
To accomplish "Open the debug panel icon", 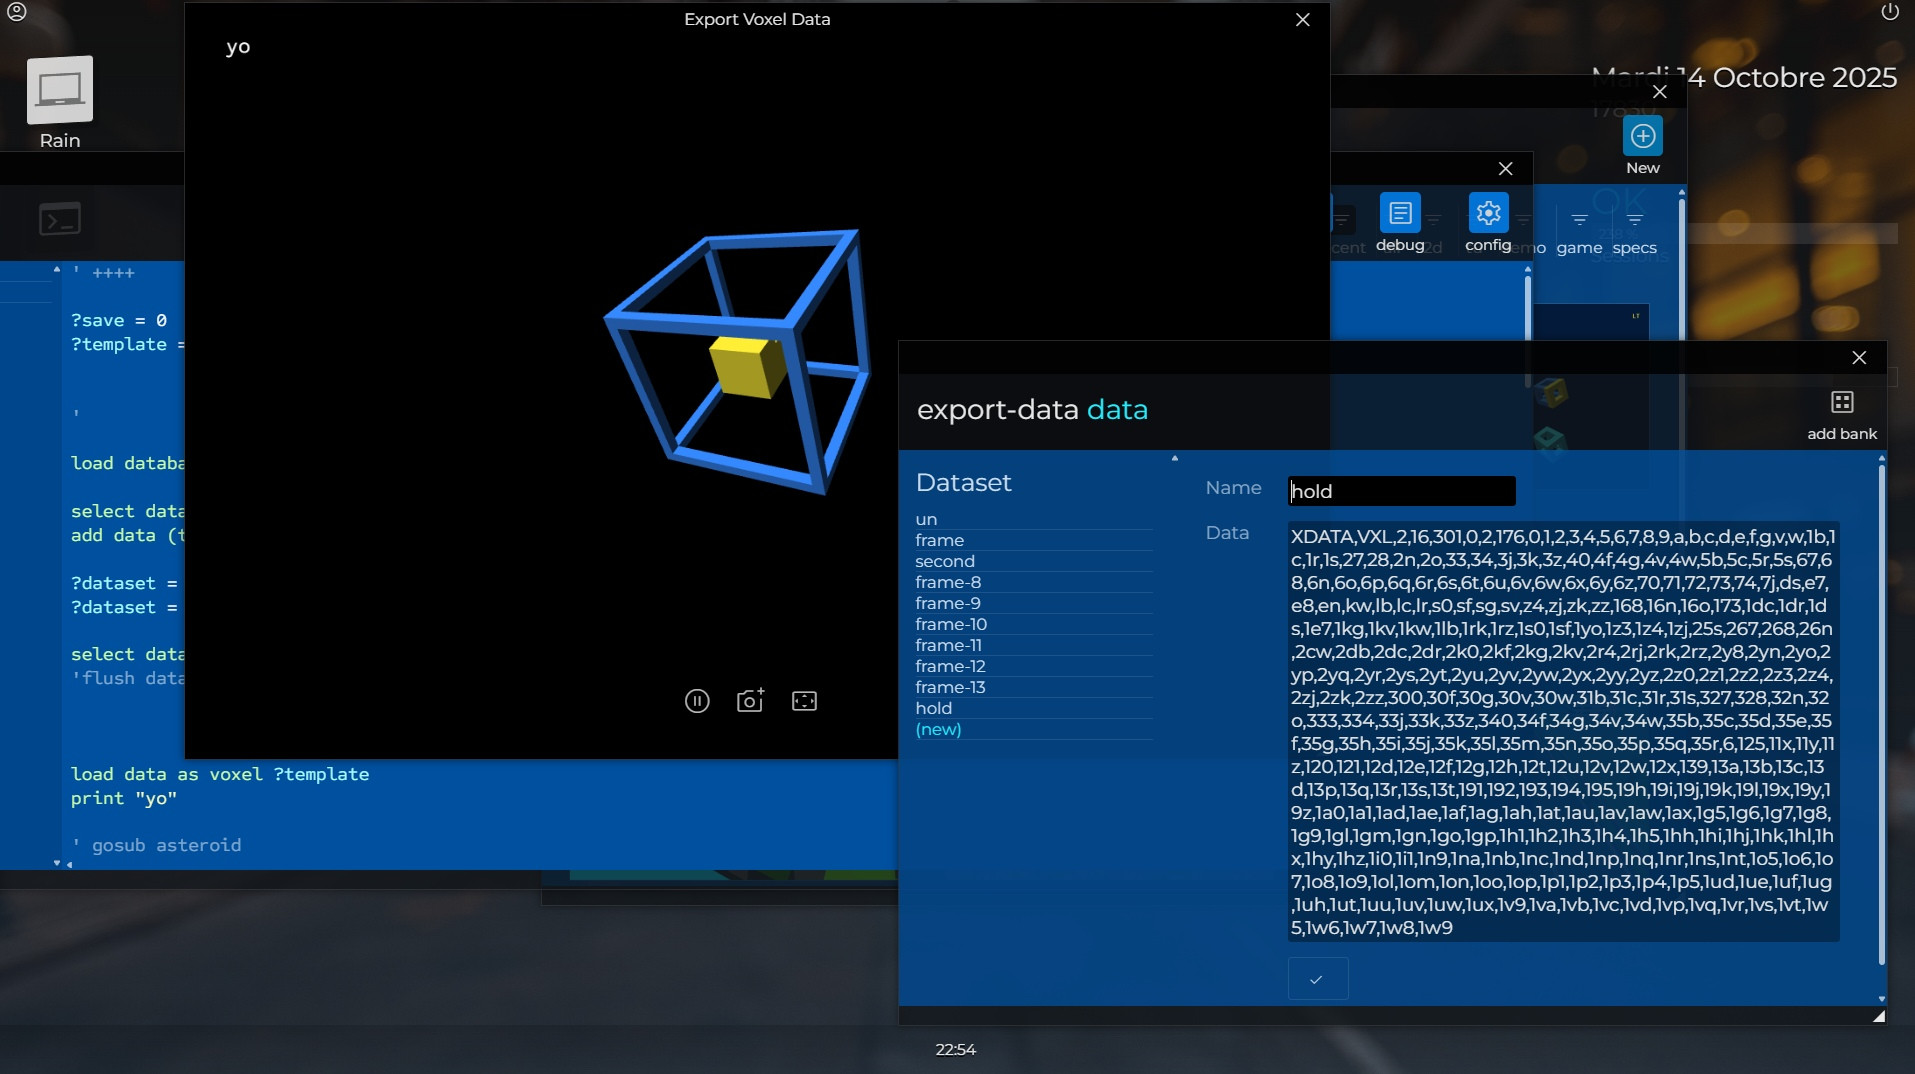I will (x=1399, y=213).
